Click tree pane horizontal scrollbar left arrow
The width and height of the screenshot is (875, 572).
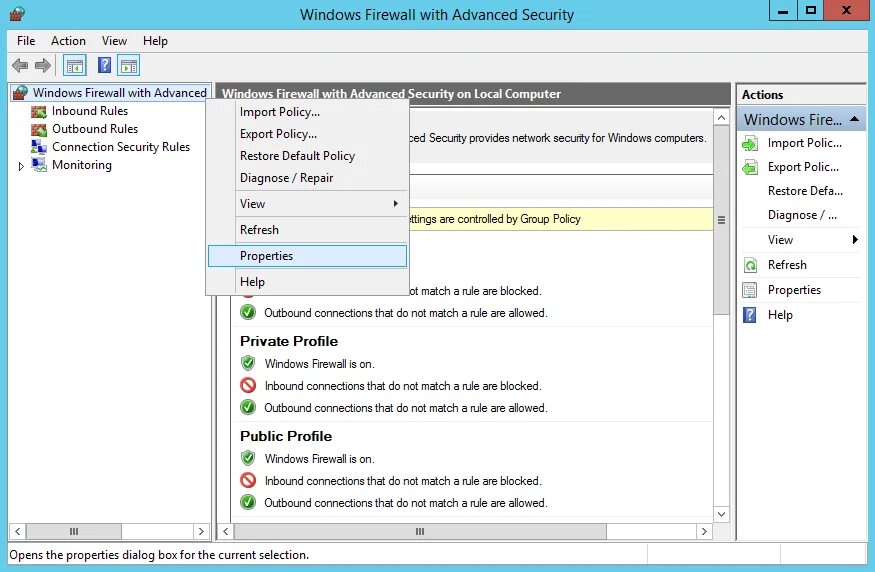(17, 531)
